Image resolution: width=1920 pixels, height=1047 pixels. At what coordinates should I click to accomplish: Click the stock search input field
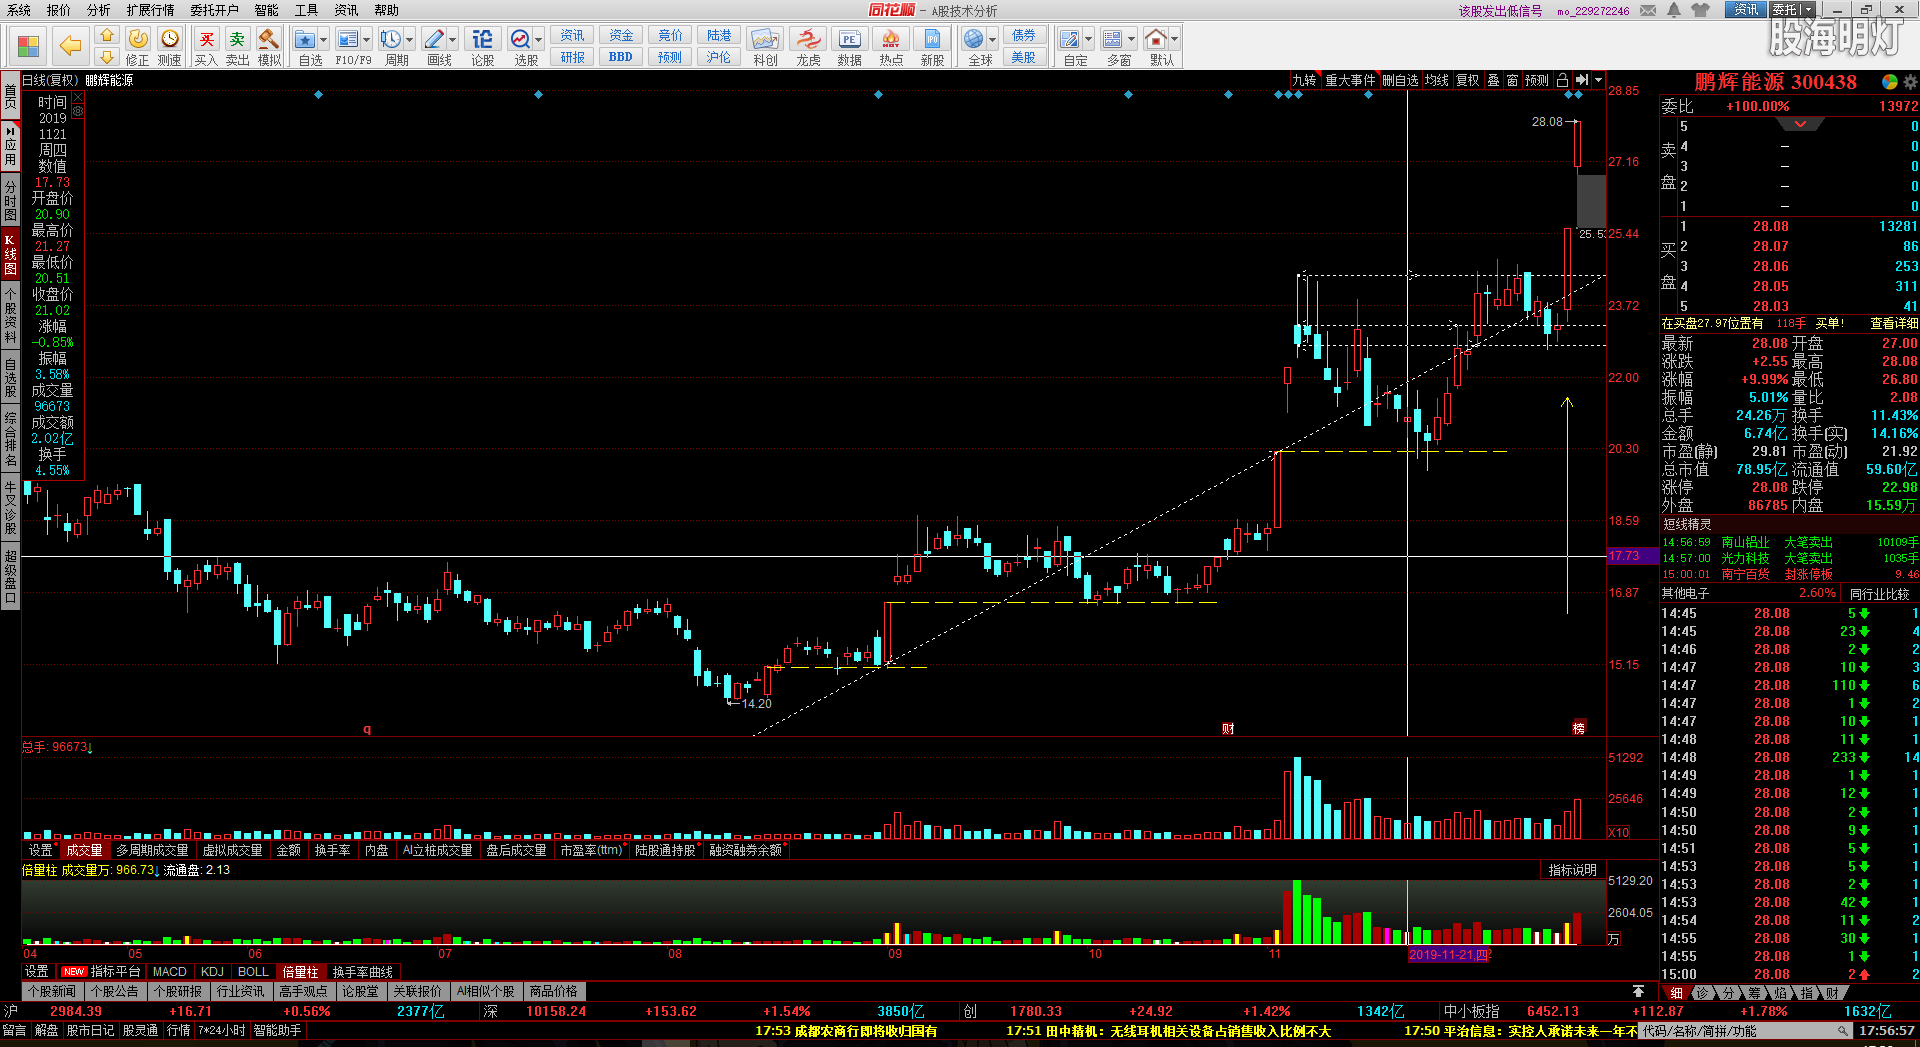[x=1746, y=1030]
